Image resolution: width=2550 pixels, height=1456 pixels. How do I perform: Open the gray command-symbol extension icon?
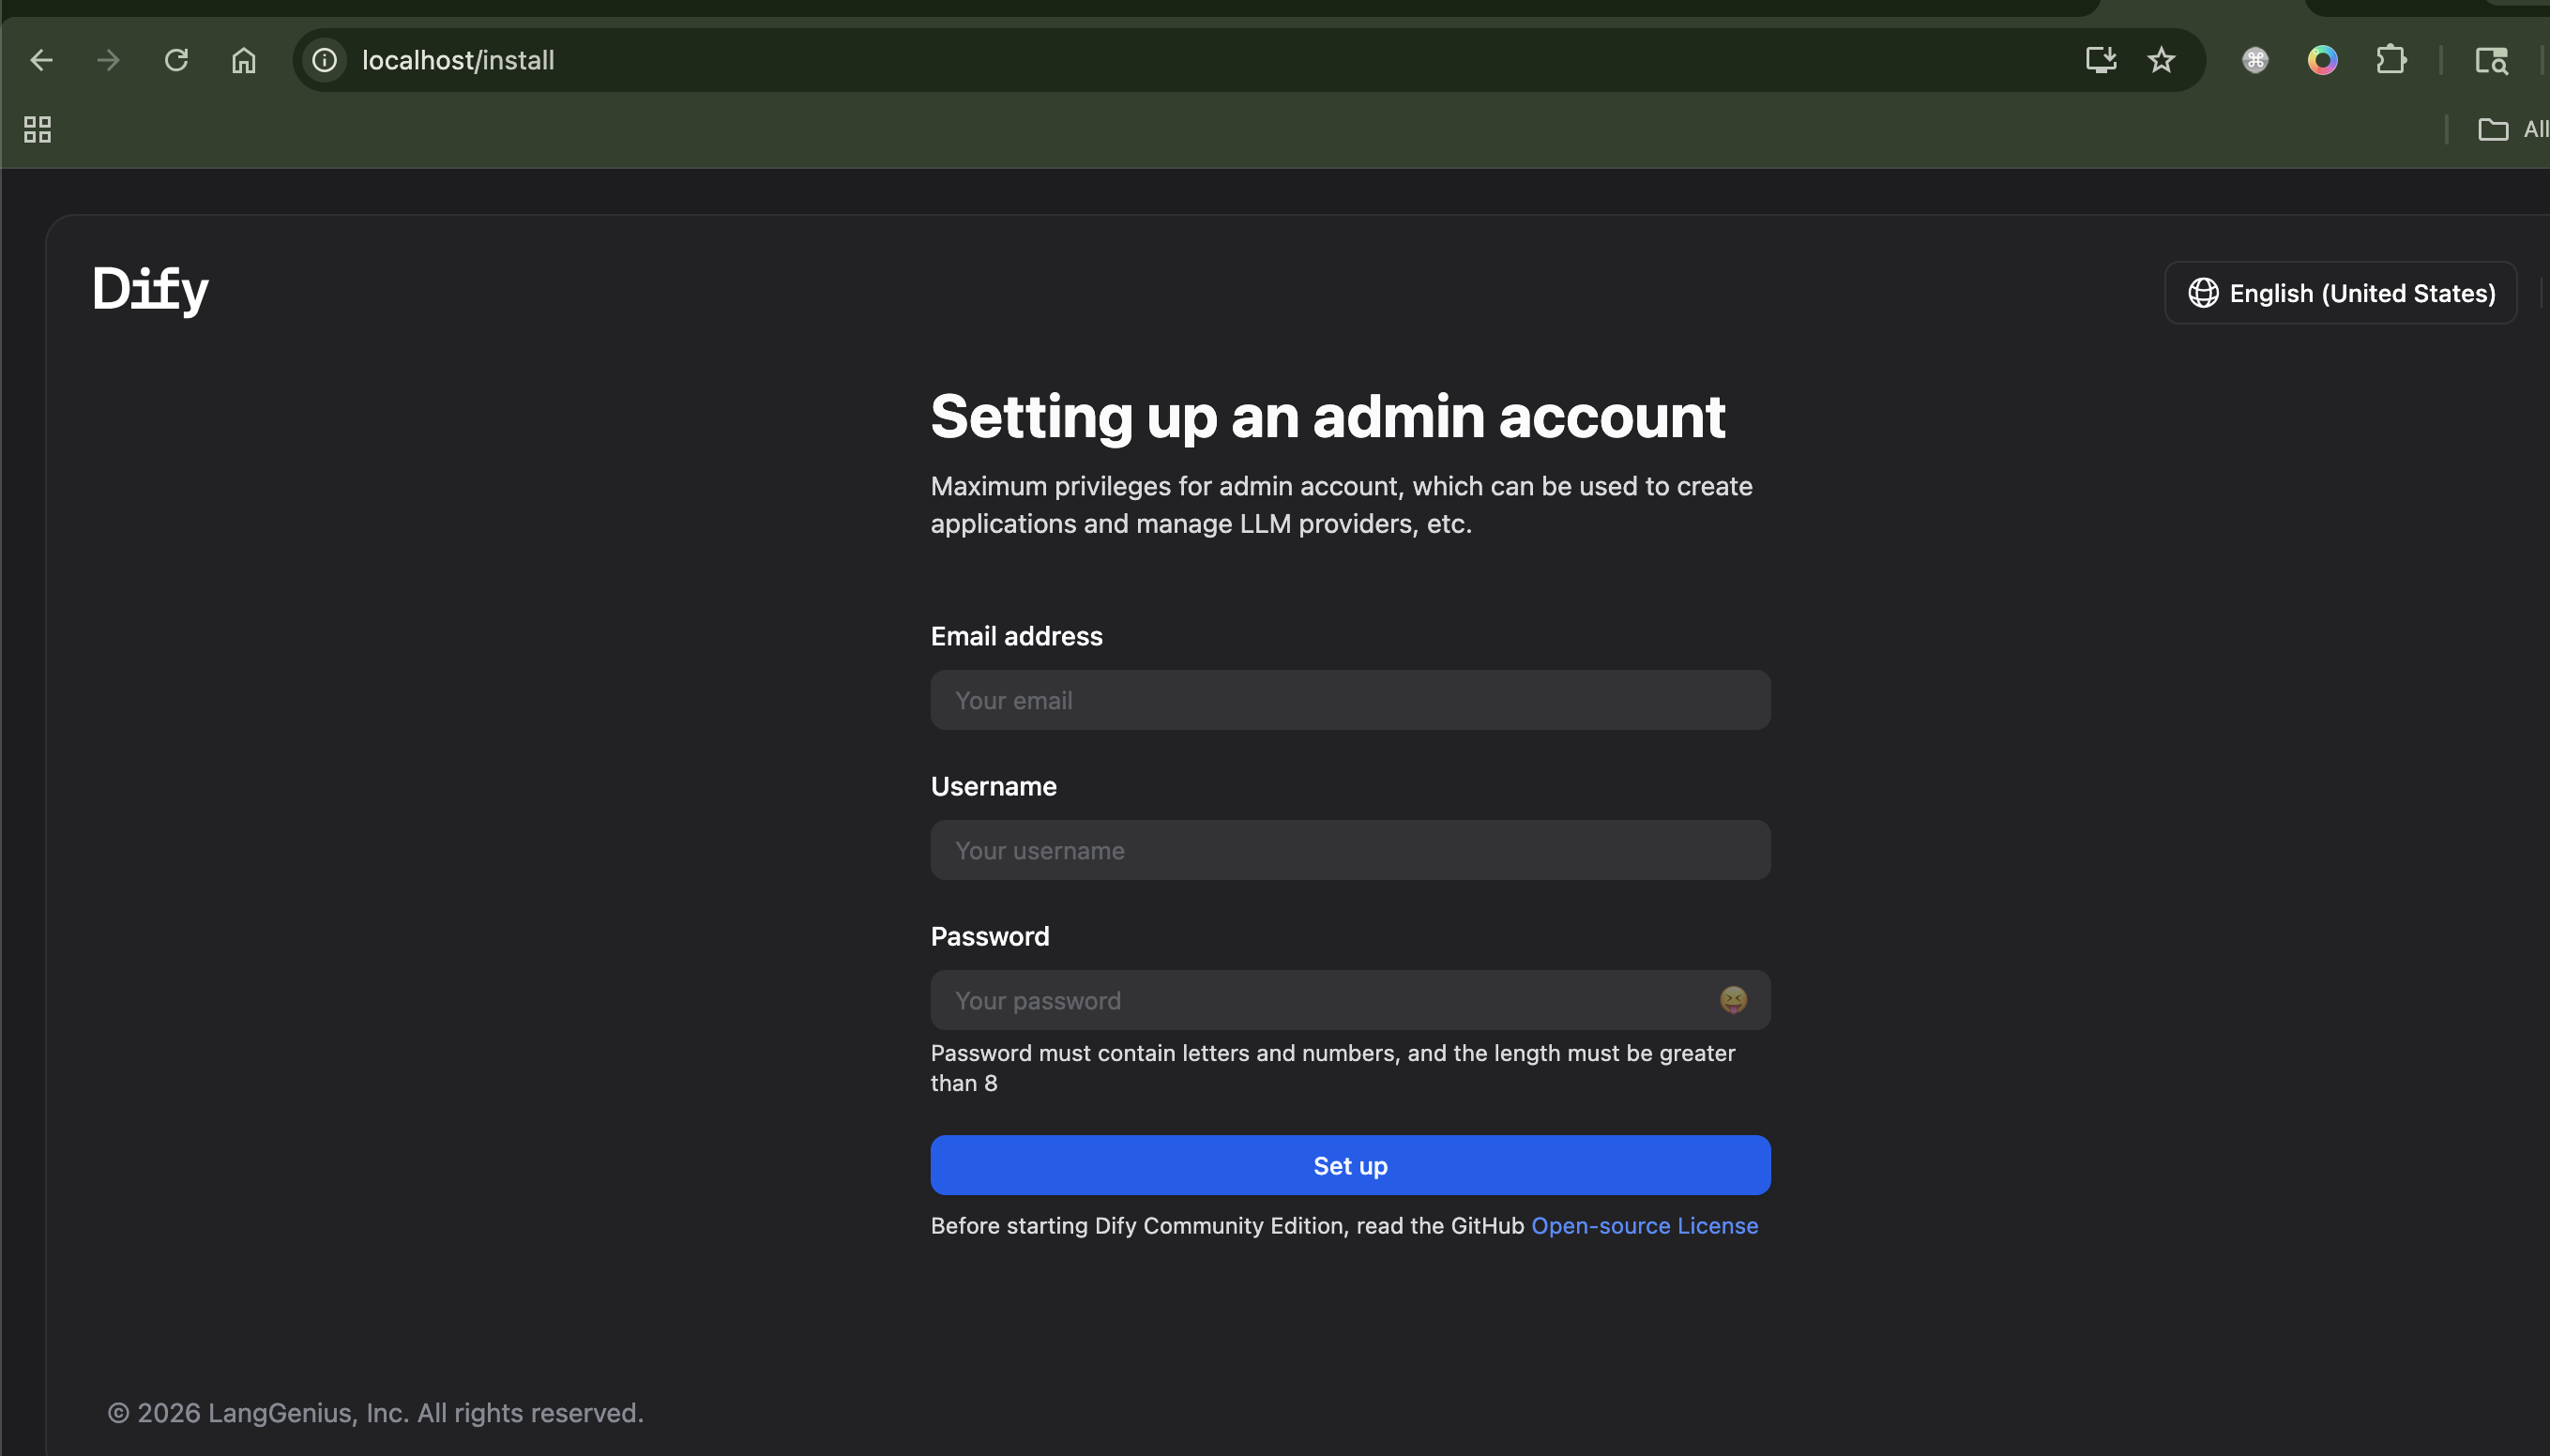tap(2255, 60)
